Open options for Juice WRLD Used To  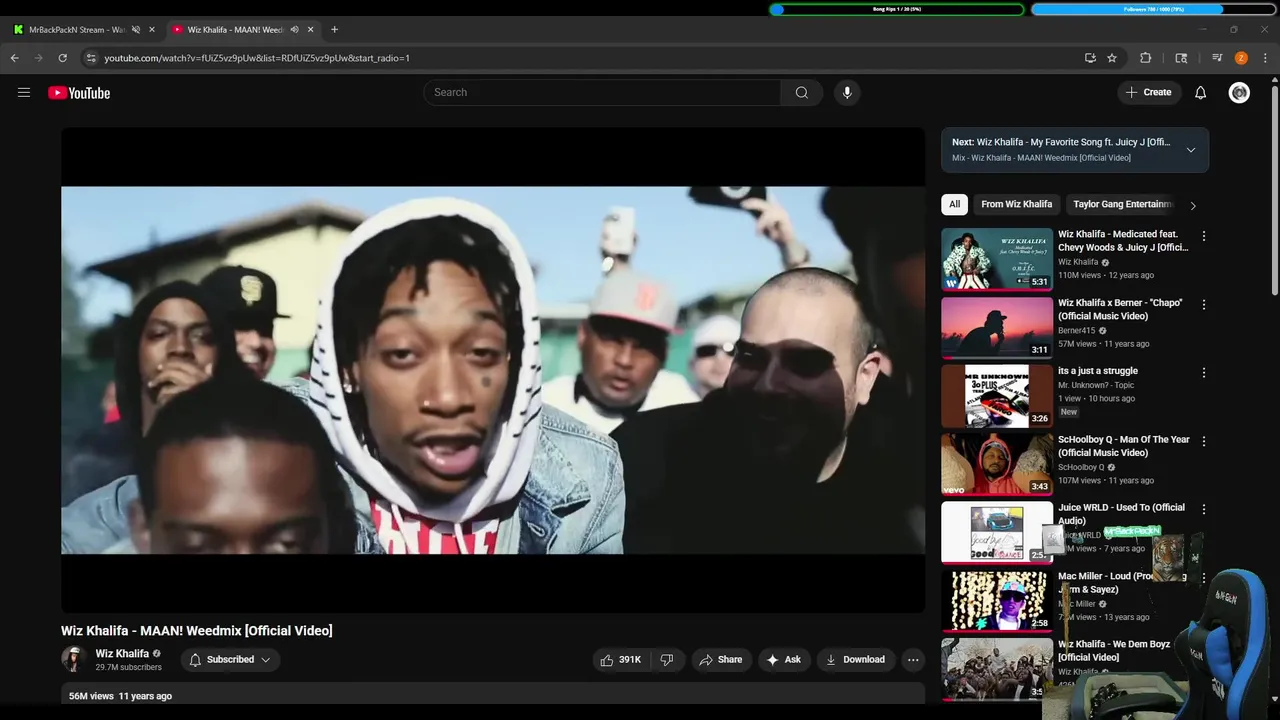pyautogui.click(x=1204, y=509)
